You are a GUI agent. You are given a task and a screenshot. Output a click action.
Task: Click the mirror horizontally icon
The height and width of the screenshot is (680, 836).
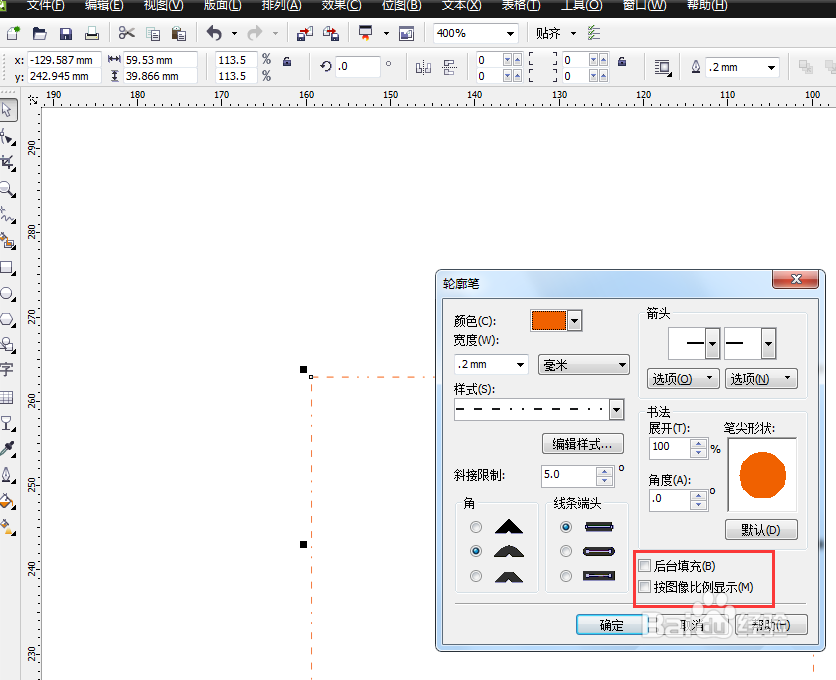[423, 67]
